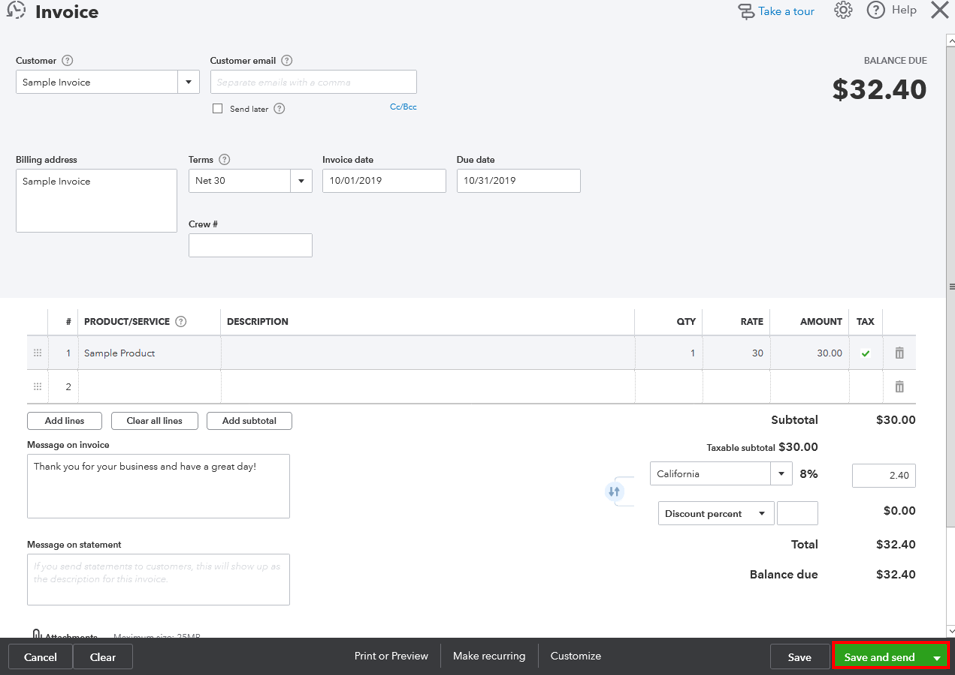
Task: Delete line 2 using the trash icon
Action: tap(898, 386)
